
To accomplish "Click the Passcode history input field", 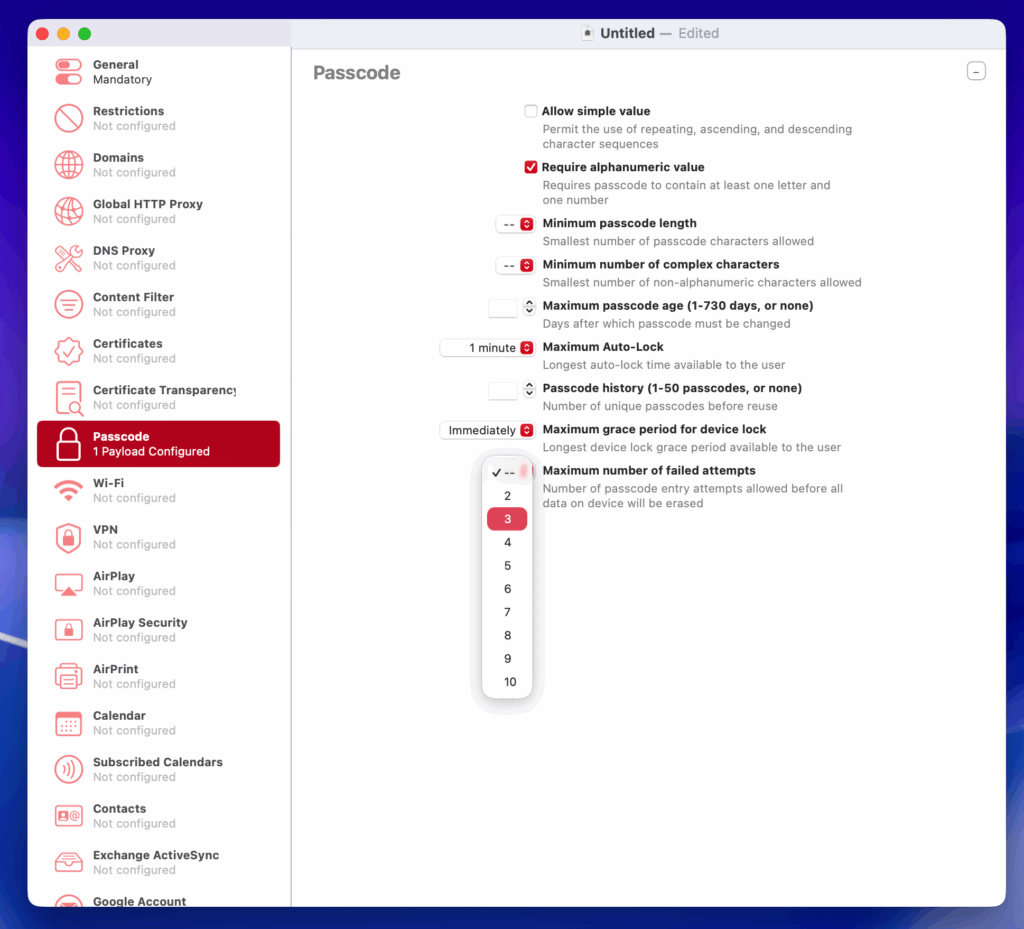I will (503, 389).
